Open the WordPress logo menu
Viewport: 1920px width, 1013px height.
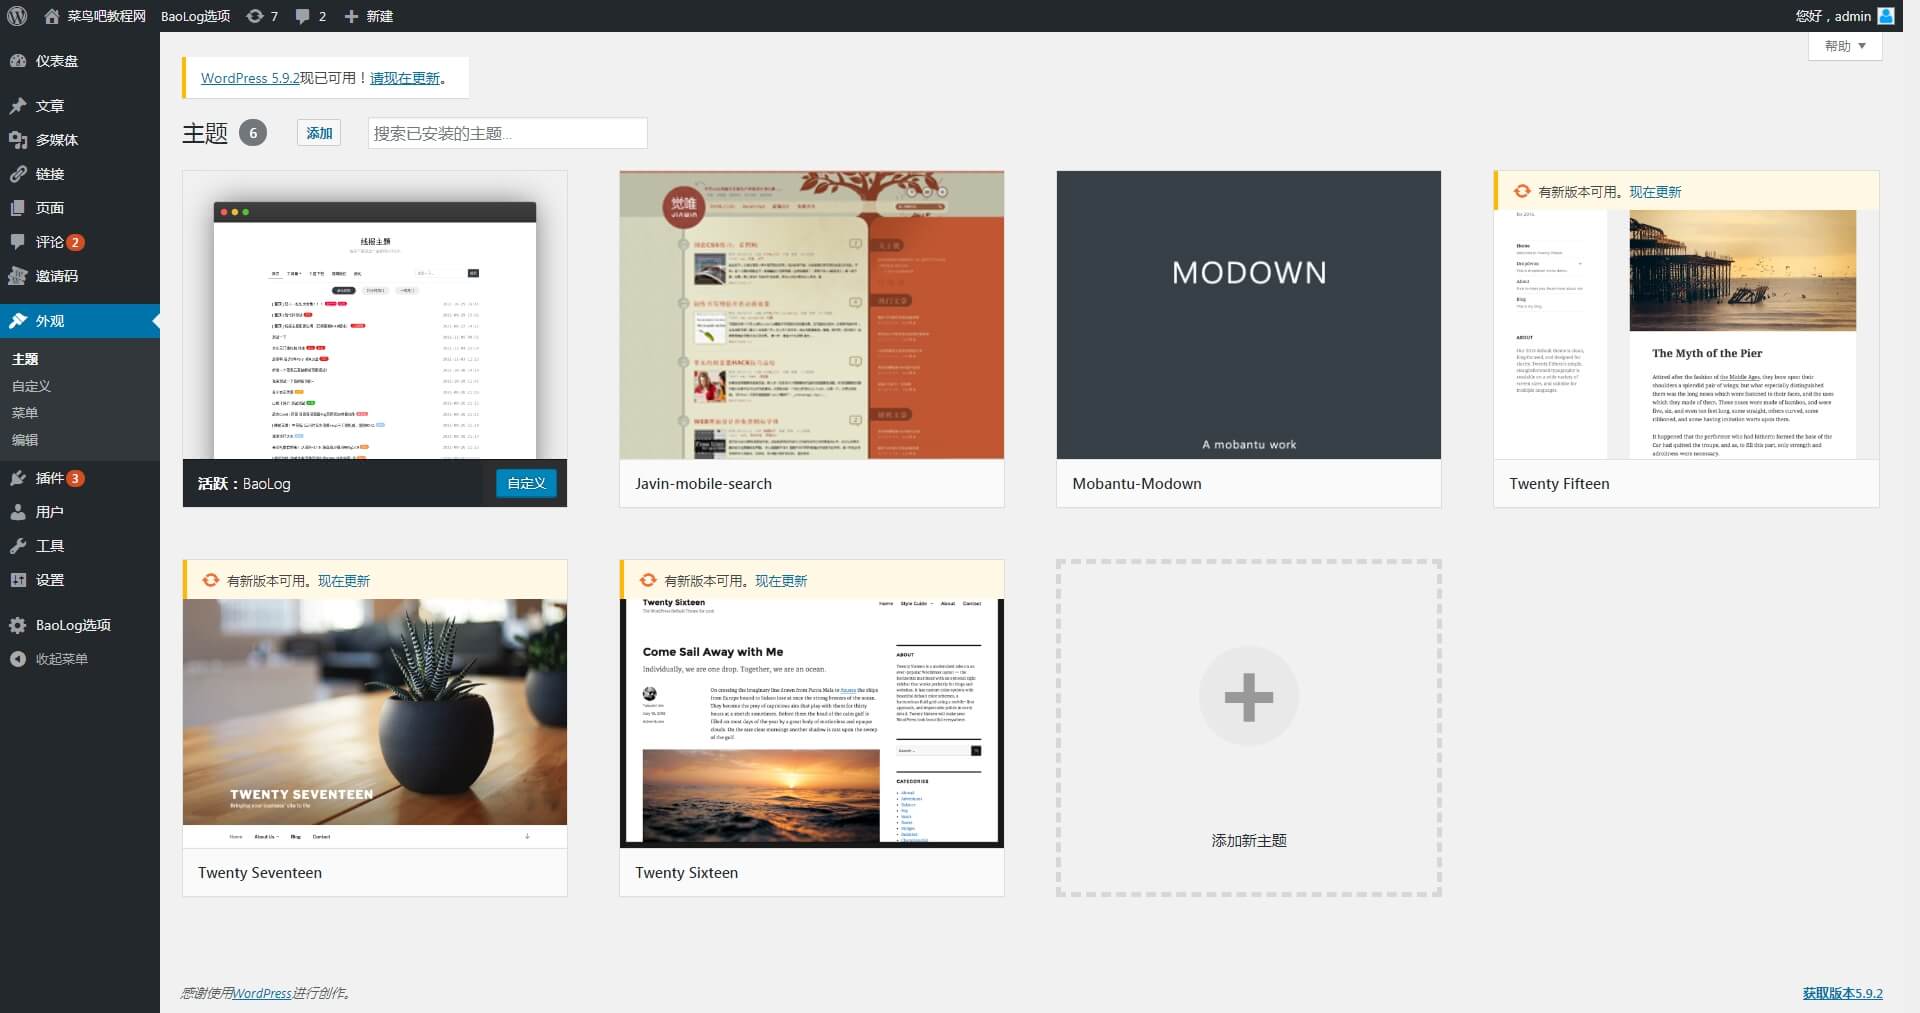(x=17, y=16)
